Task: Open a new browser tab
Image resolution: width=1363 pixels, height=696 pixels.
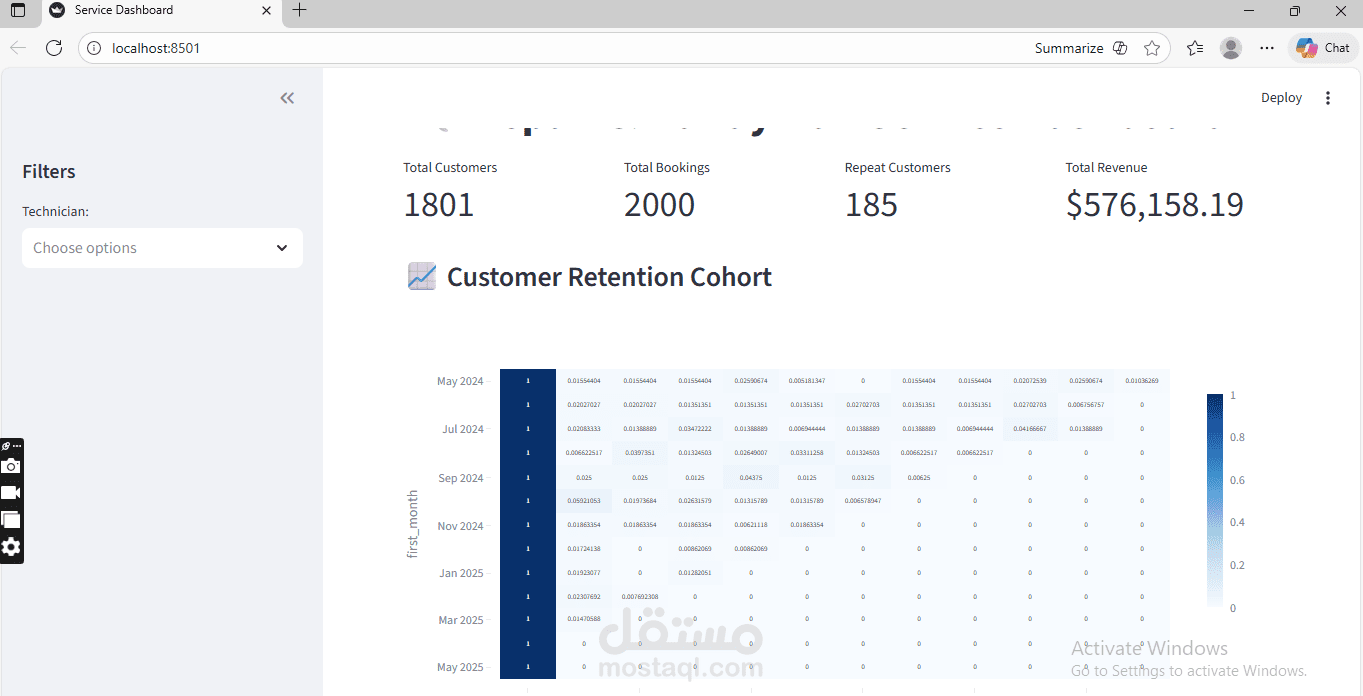Action: coord(299,11)
